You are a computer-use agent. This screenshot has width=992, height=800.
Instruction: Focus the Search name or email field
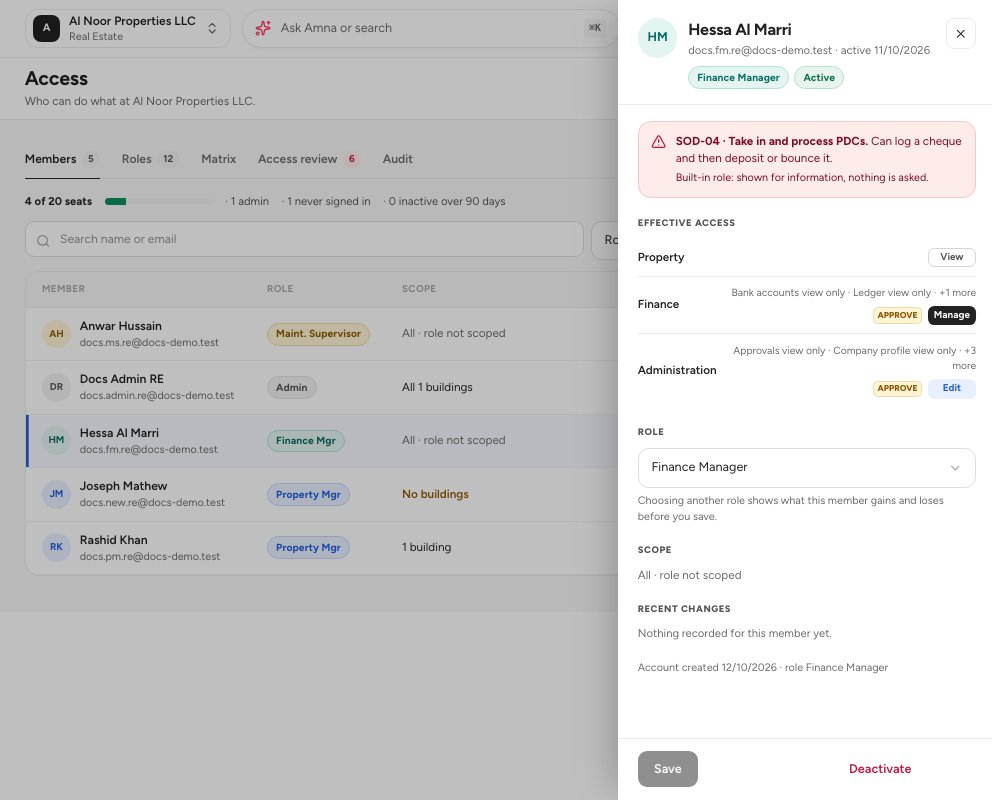304,239
